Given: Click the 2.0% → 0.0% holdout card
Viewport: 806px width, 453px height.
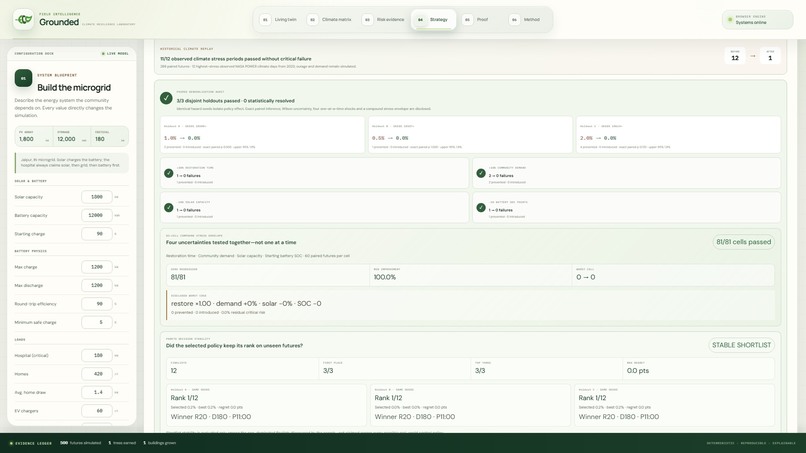Looking at the screenshot, I should (x=678, y=135).
